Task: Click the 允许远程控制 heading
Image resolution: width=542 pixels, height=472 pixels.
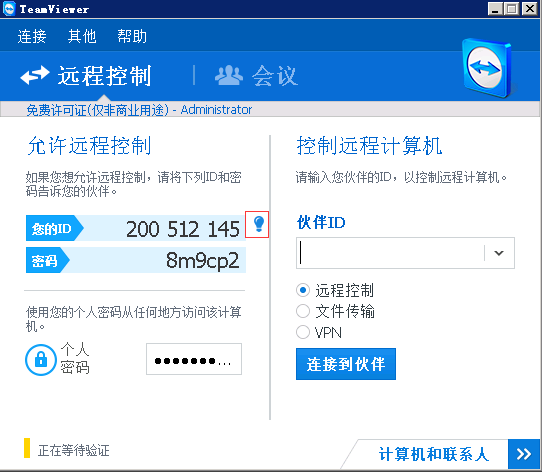Action: (x=89, y=146)
